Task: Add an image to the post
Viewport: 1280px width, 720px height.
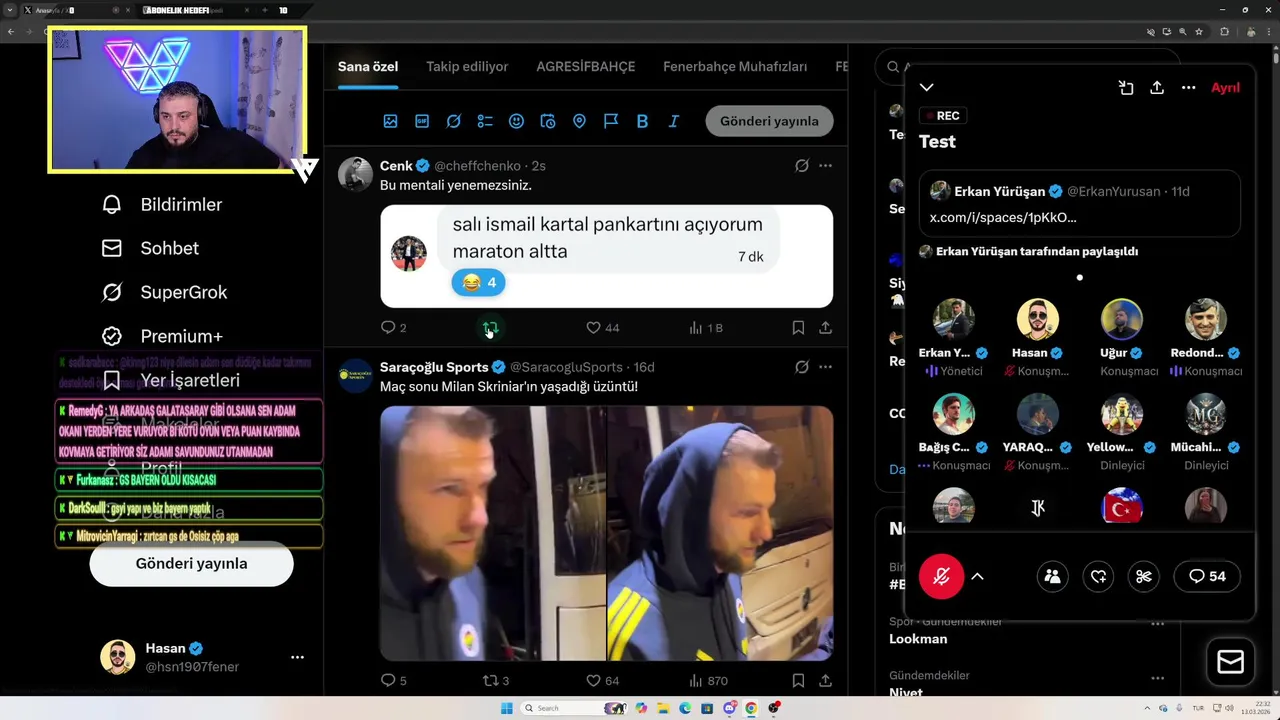Action: coord(390,121)
